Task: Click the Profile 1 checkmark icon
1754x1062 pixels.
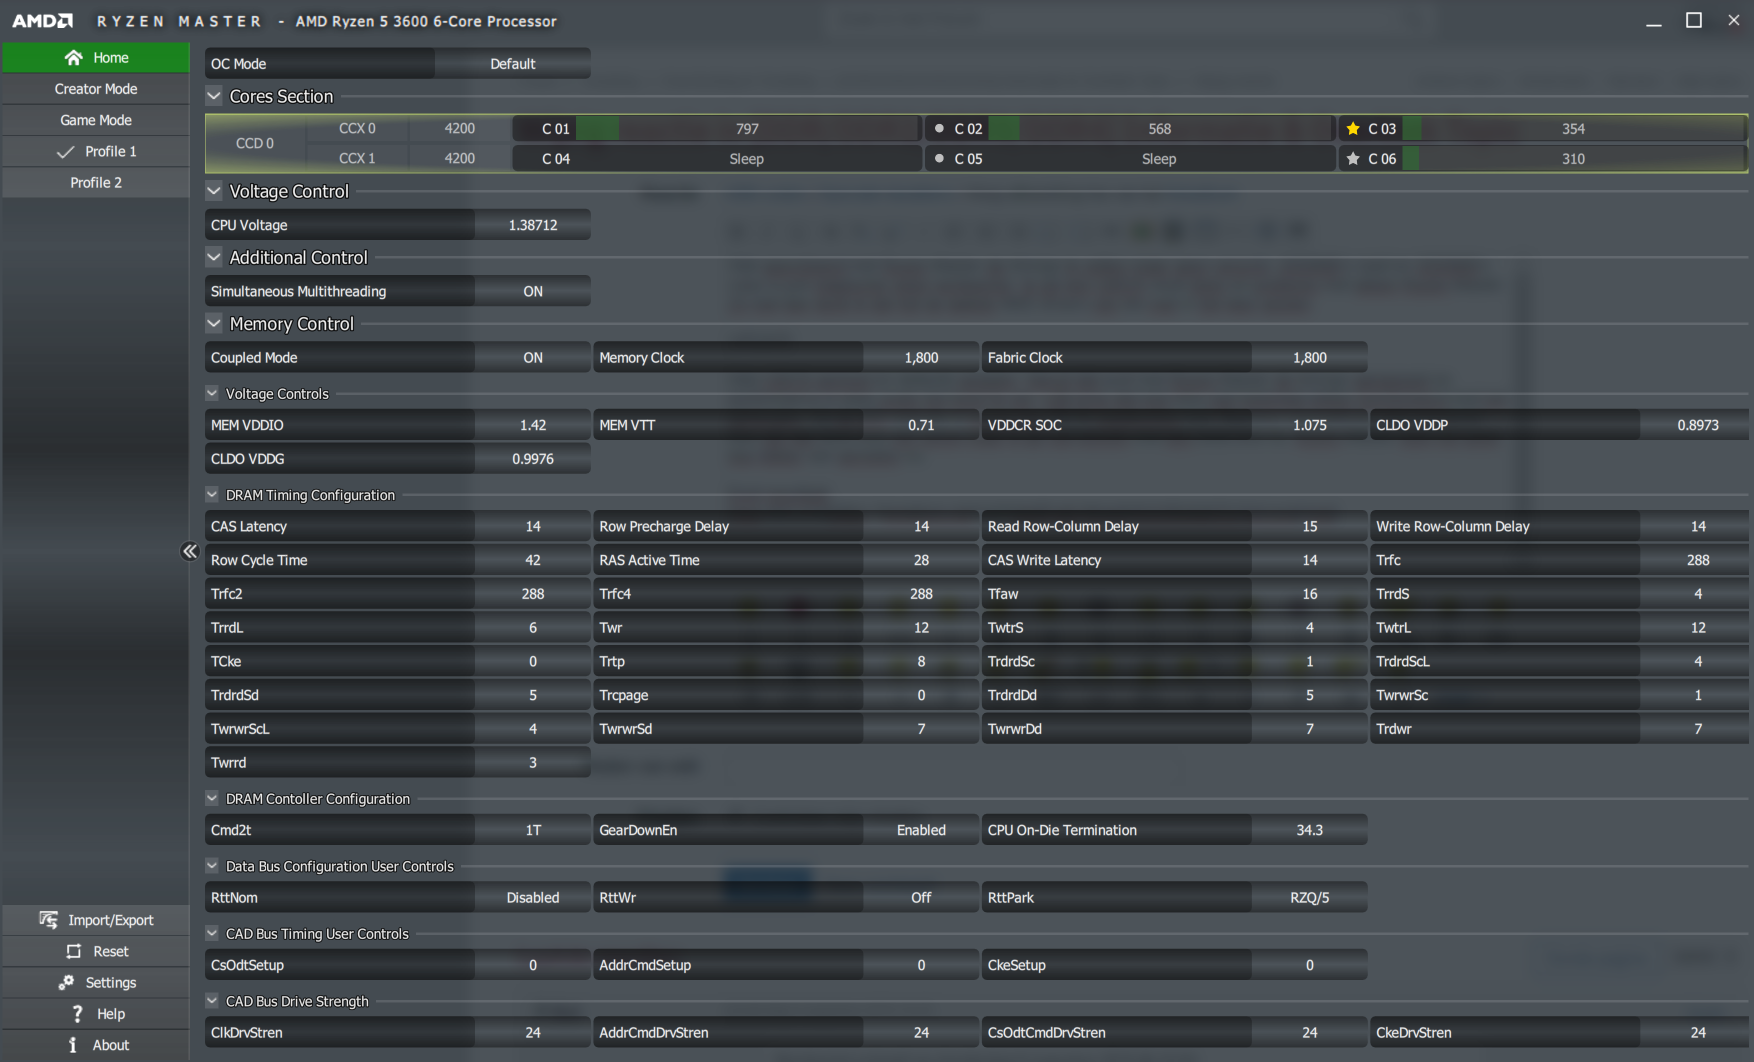Action: [x=66, y=152]
